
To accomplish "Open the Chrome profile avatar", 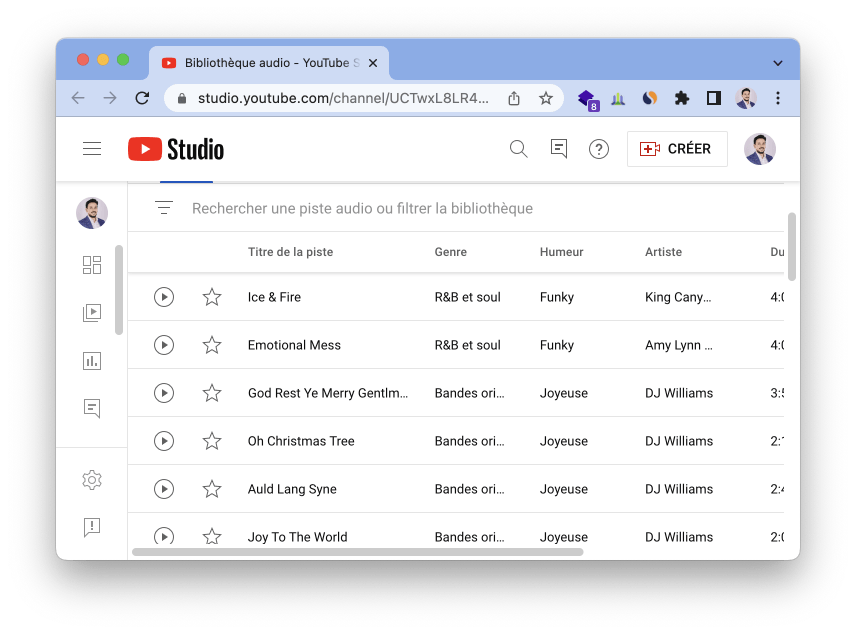I will (x=746, y=98).
